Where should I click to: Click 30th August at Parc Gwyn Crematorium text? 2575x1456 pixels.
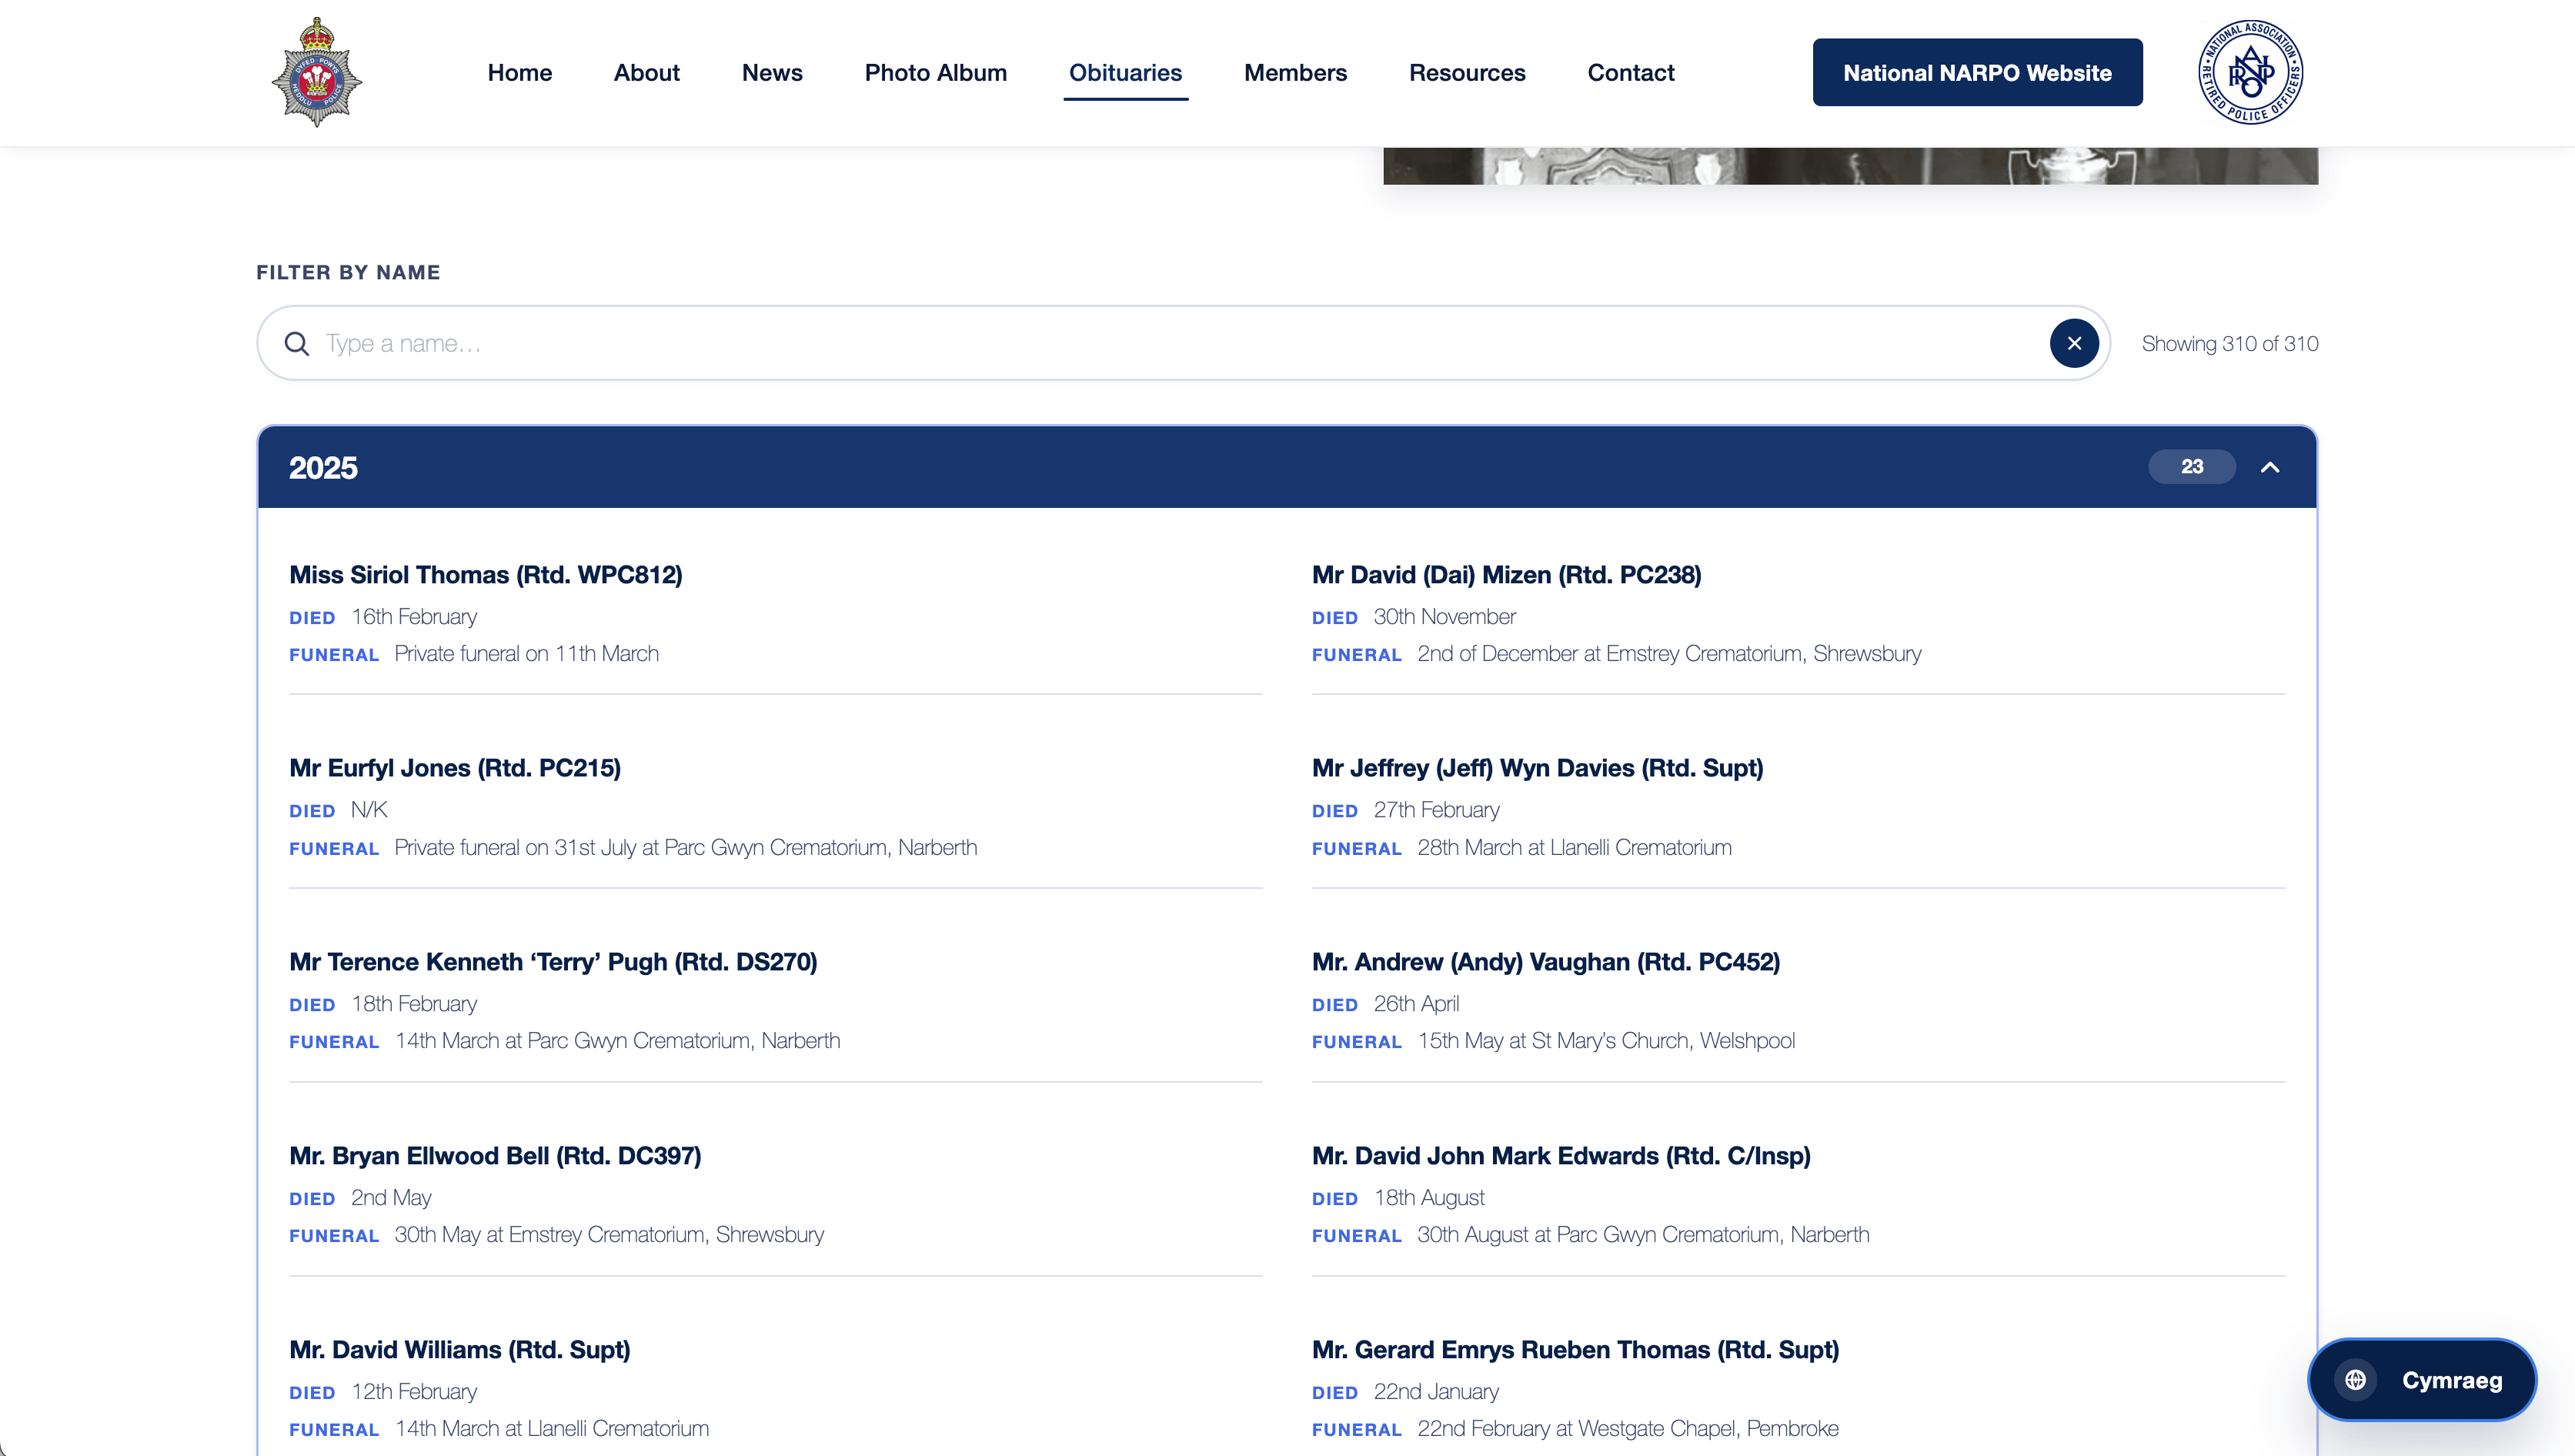pyautogui.click(x=1643, y=1235)
